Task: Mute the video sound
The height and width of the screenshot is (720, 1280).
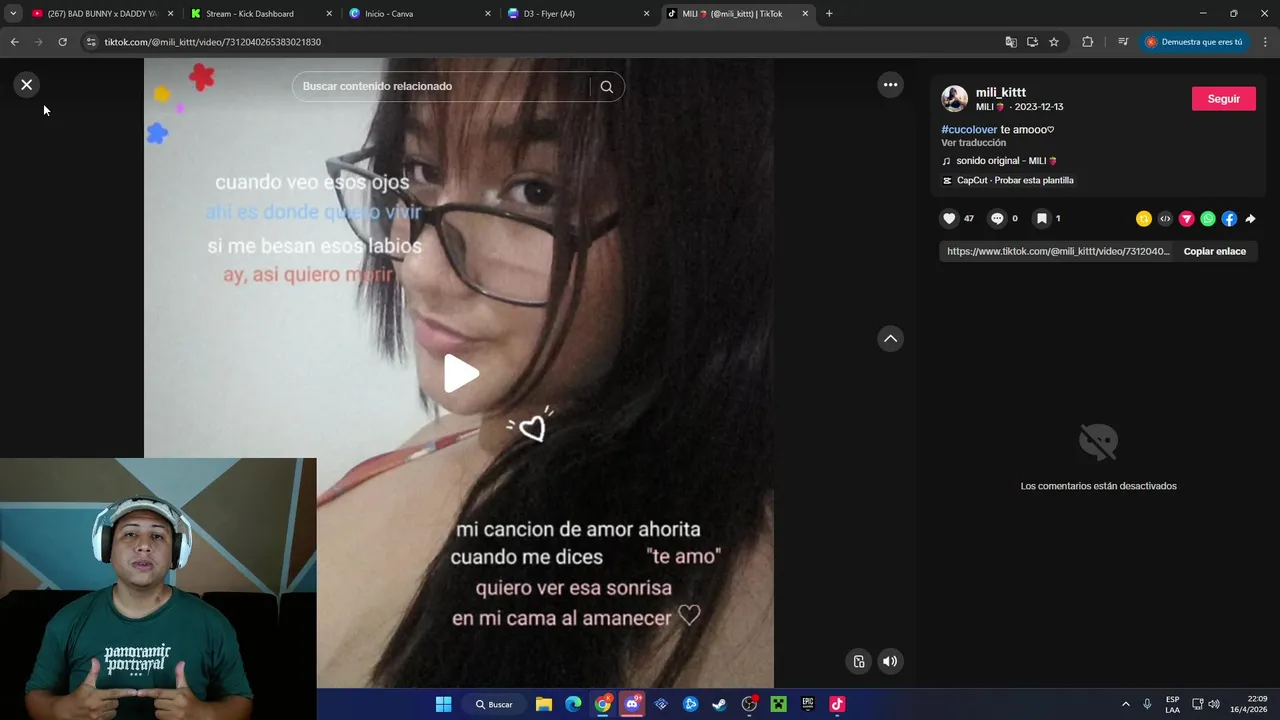Action: coord(890,661)
